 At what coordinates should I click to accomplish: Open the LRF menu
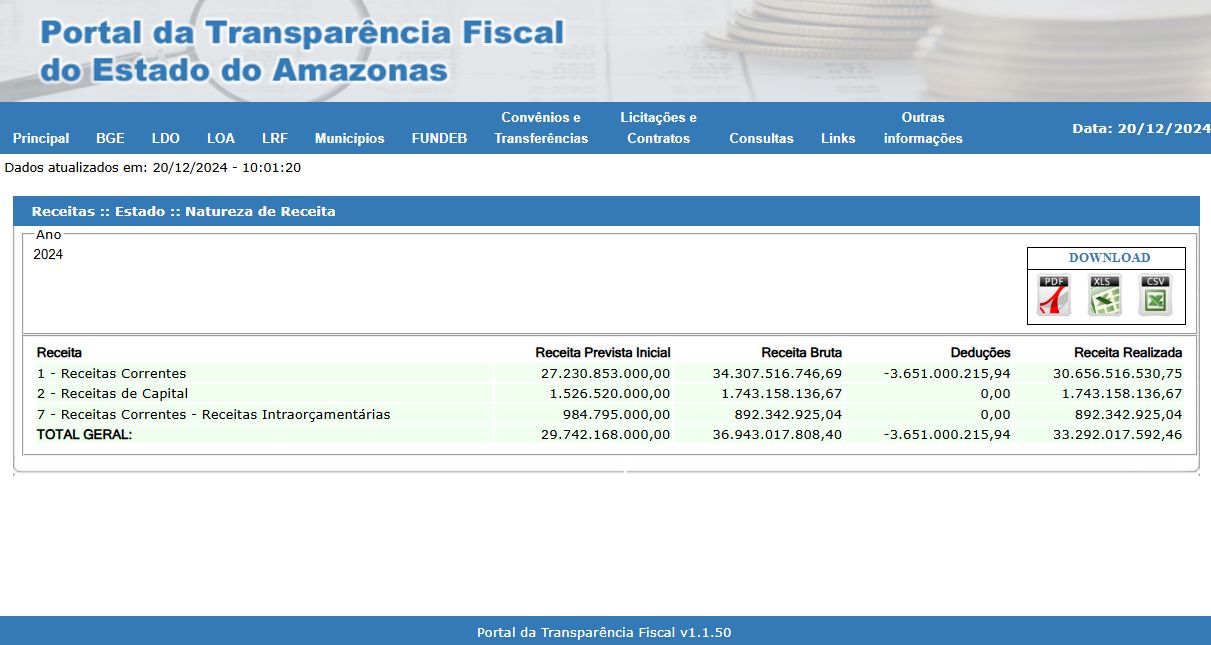pyautogui.click(x=275, y=138)
